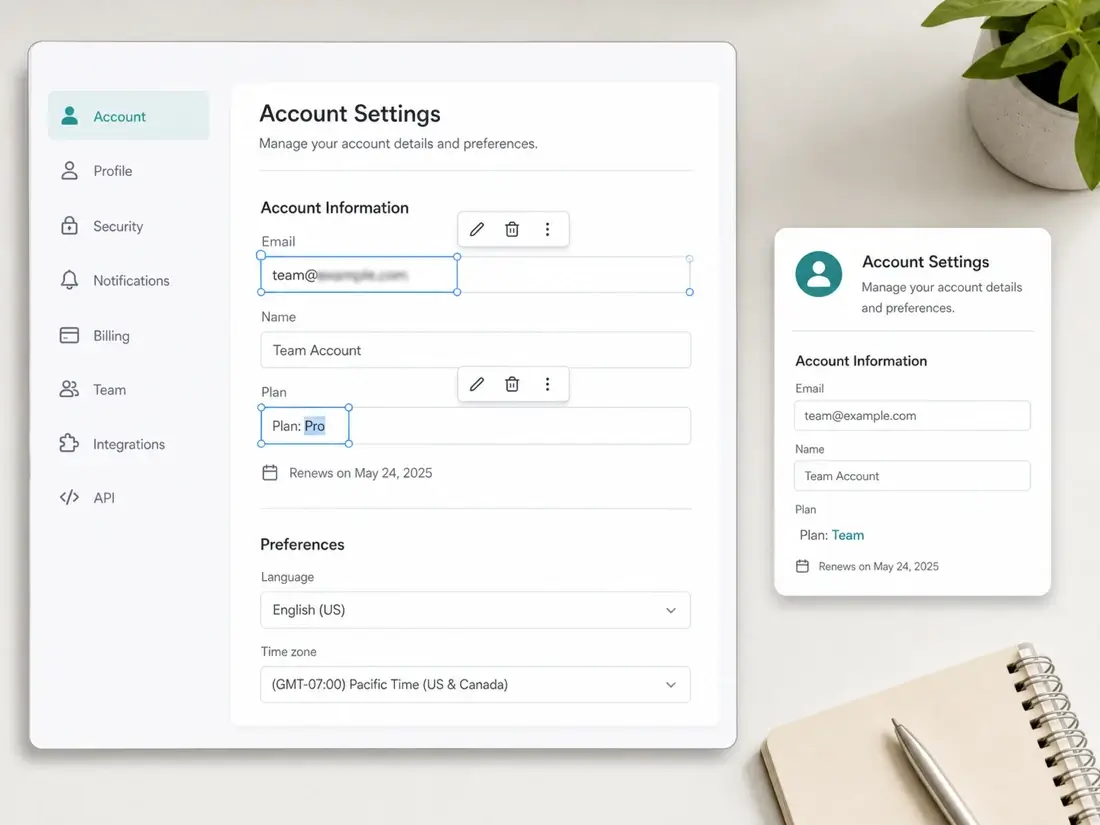Click the teal avatar icon in the small card

coord(819,274)
